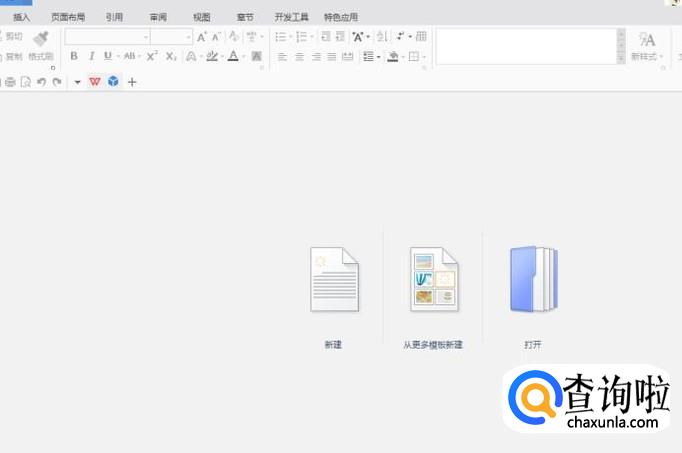
Task: Toggle Italic formatting button
Action: [x=91, y=56]
